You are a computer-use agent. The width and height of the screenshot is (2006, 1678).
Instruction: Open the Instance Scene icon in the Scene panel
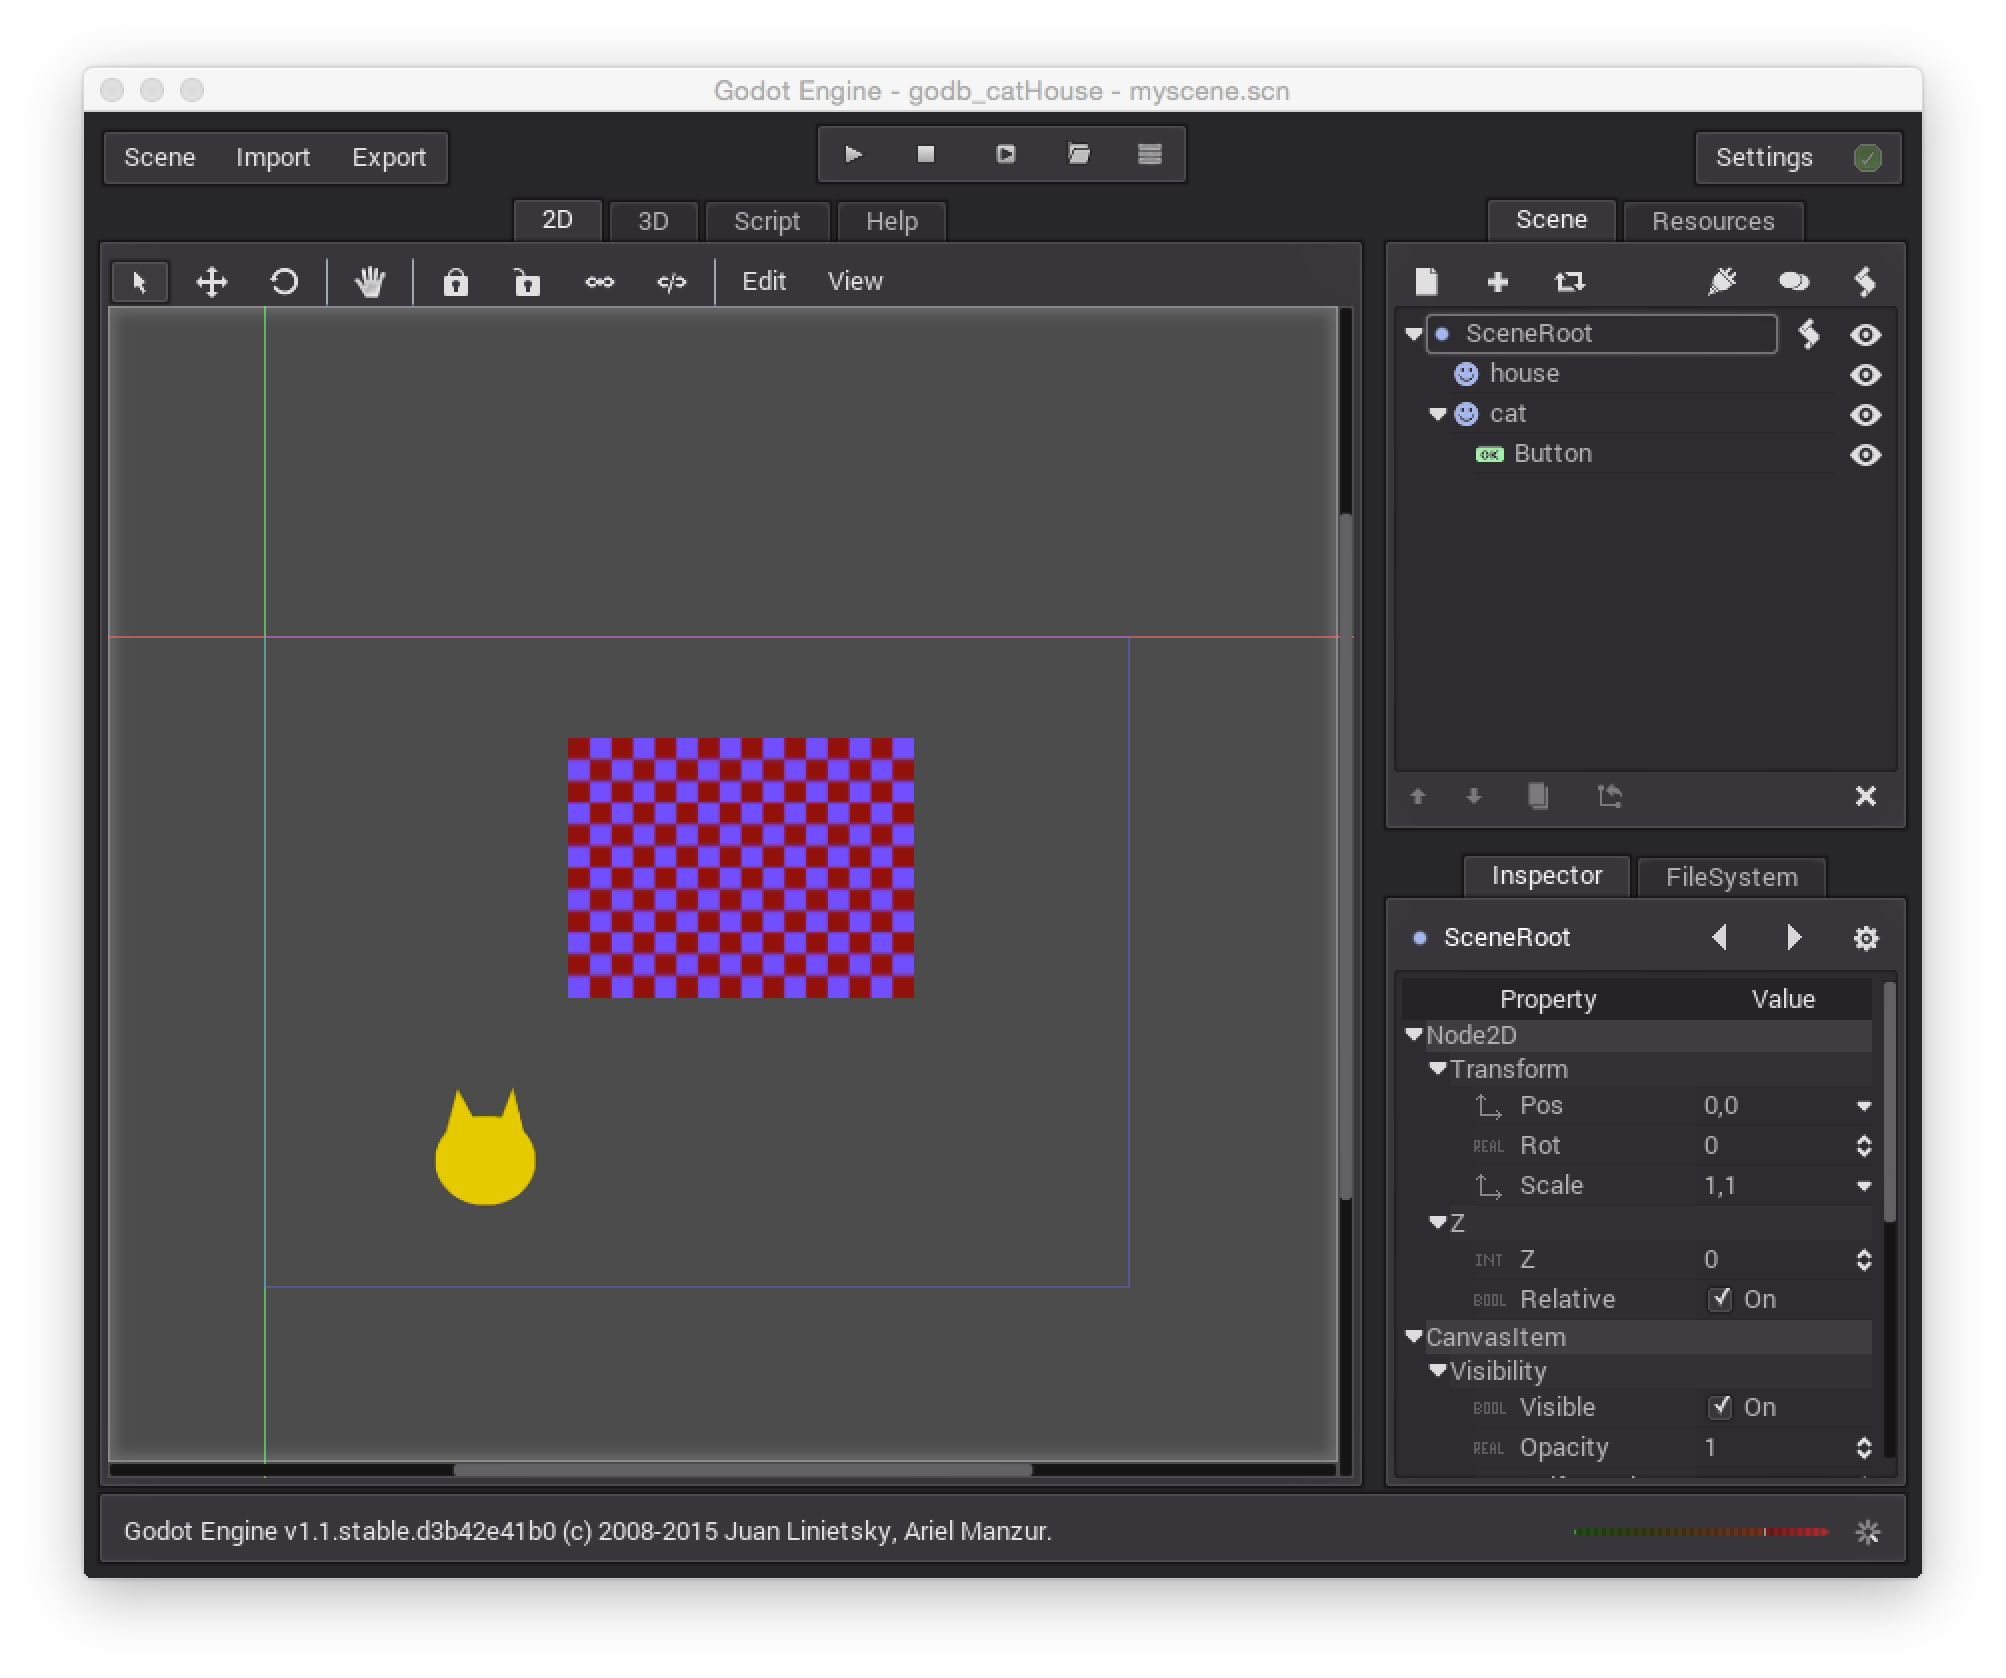pos(1570,282)
